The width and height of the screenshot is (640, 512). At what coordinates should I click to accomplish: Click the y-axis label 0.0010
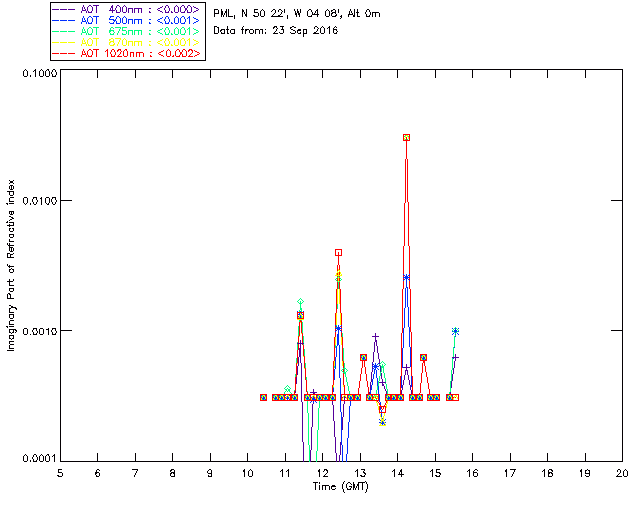[x=39, y=331]
